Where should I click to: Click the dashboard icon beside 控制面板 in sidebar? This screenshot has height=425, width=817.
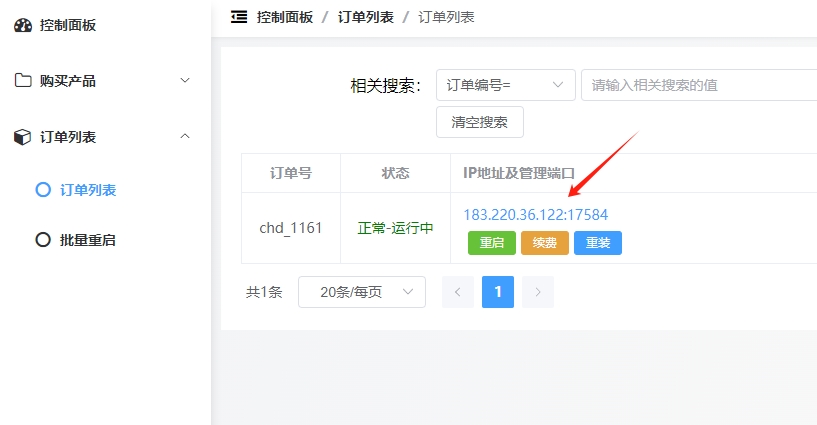(23, 25)
